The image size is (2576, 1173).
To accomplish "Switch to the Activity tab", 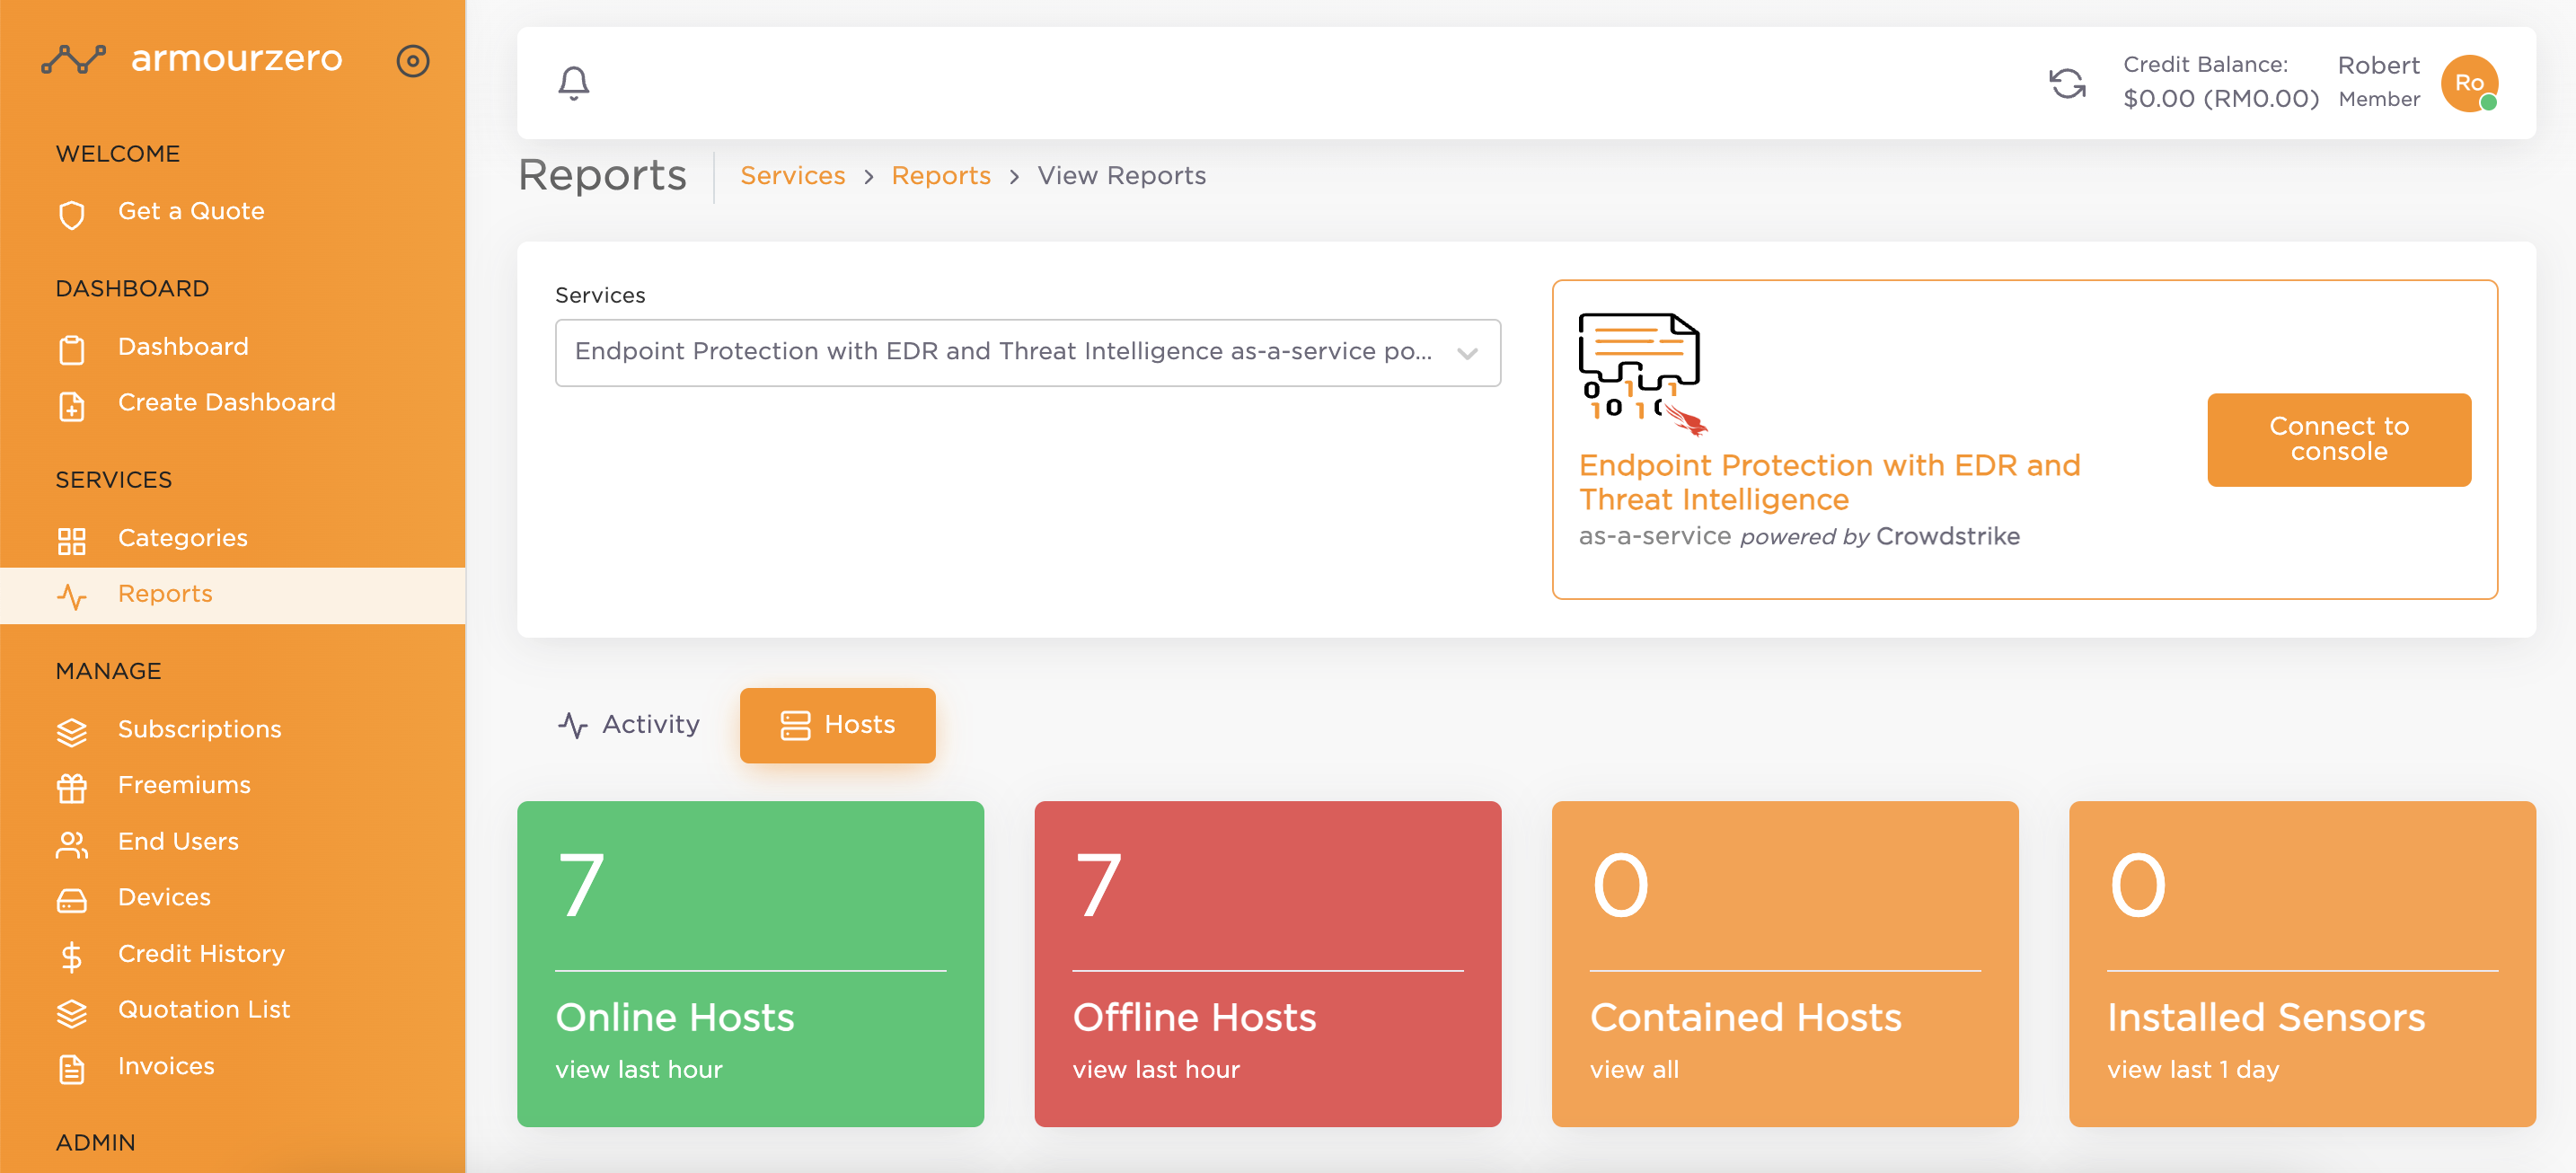I will tap(628, 726).
